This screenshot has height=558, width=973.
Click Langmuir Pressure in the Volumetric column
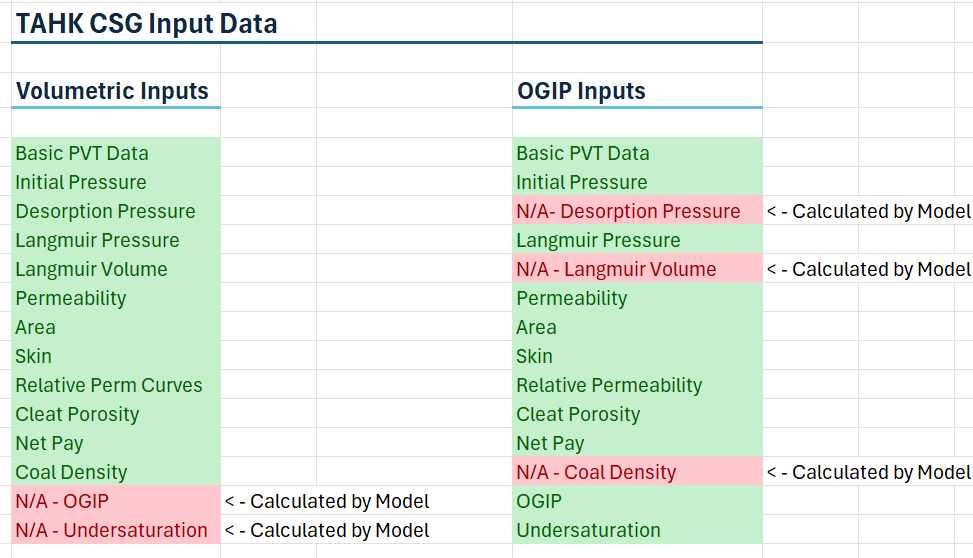pyautogui.click(x=97, y=240)
